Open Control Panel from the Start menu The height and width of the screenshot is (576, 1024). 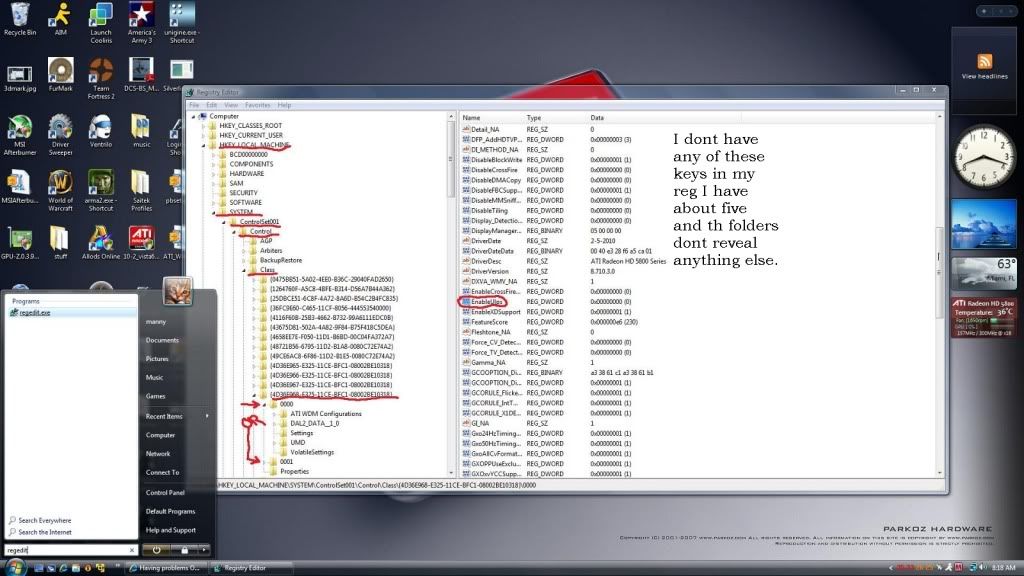click(x=165, y=492)
